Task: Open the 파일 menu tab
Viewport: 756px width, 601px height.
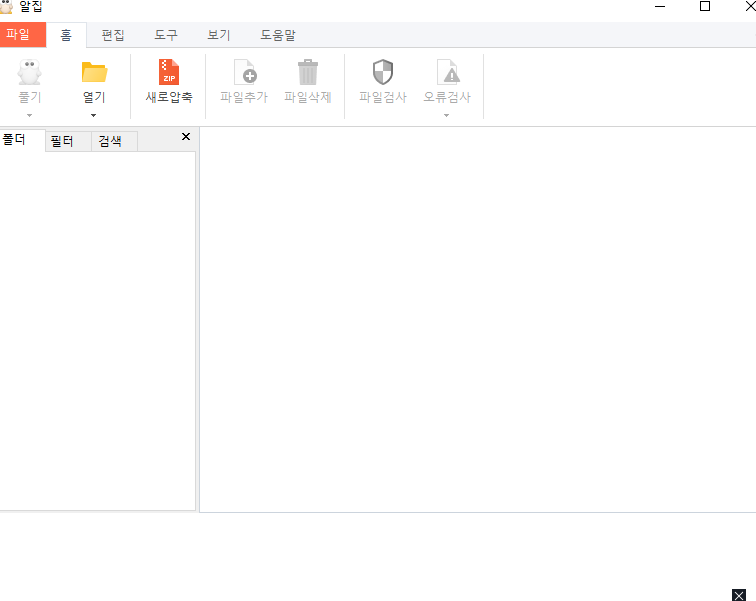Action: click(x=23, y=35)
